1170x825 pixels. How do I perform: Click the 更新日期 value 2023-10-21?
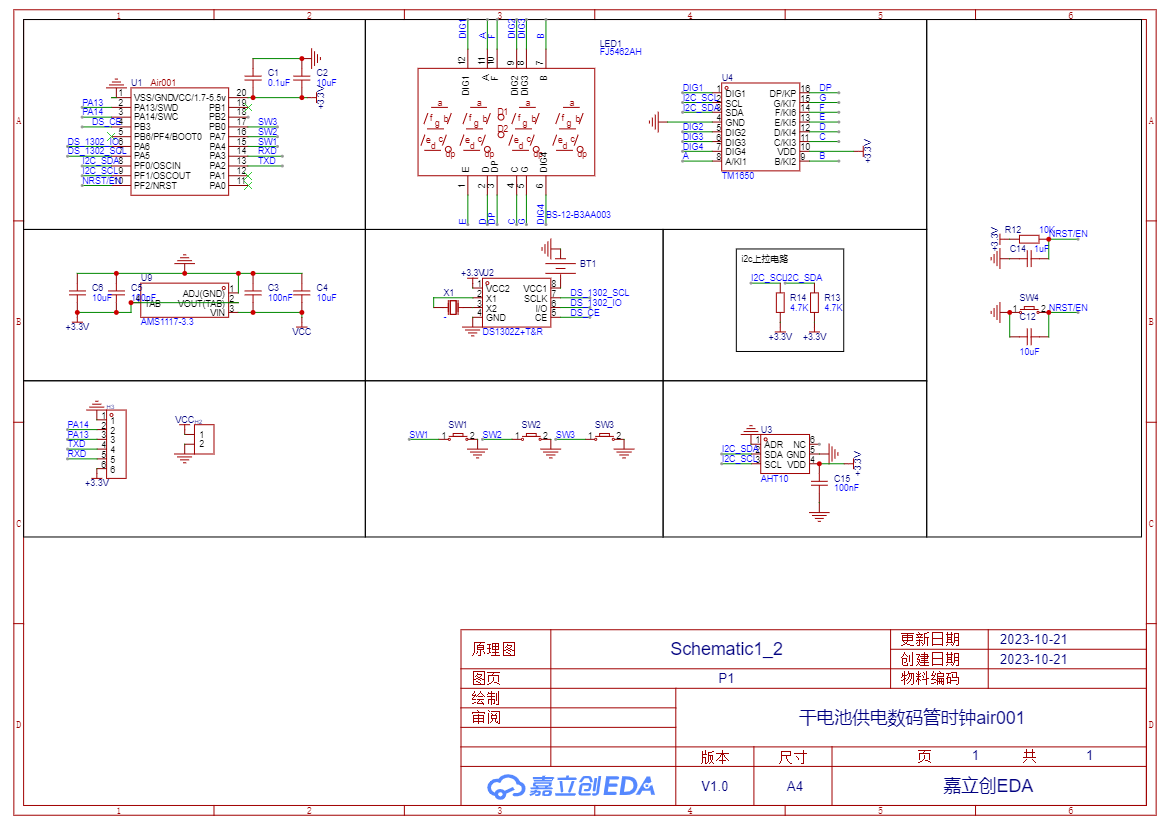[1033, 639]
